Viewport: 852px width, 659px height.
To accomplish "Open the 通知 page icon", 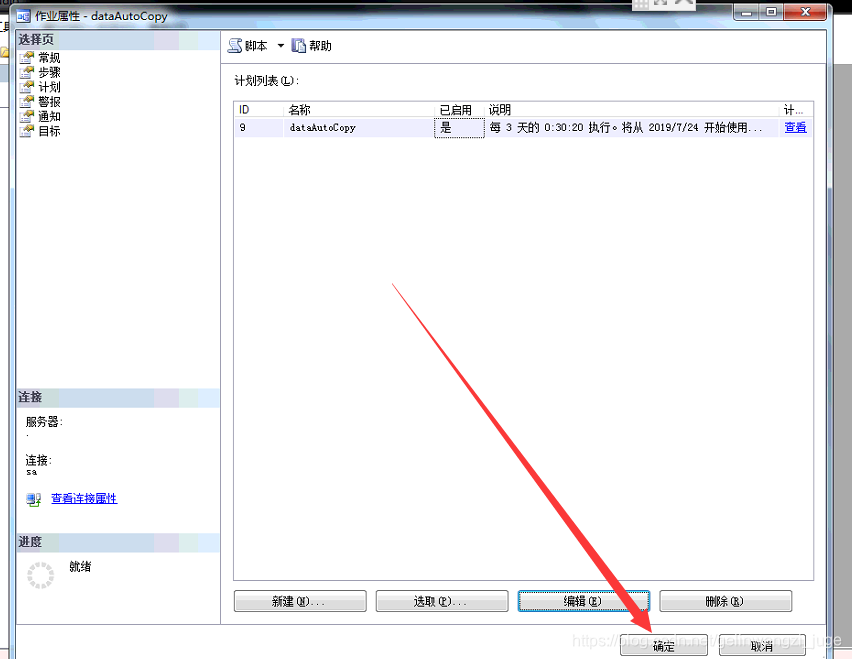I will point(27,116).
